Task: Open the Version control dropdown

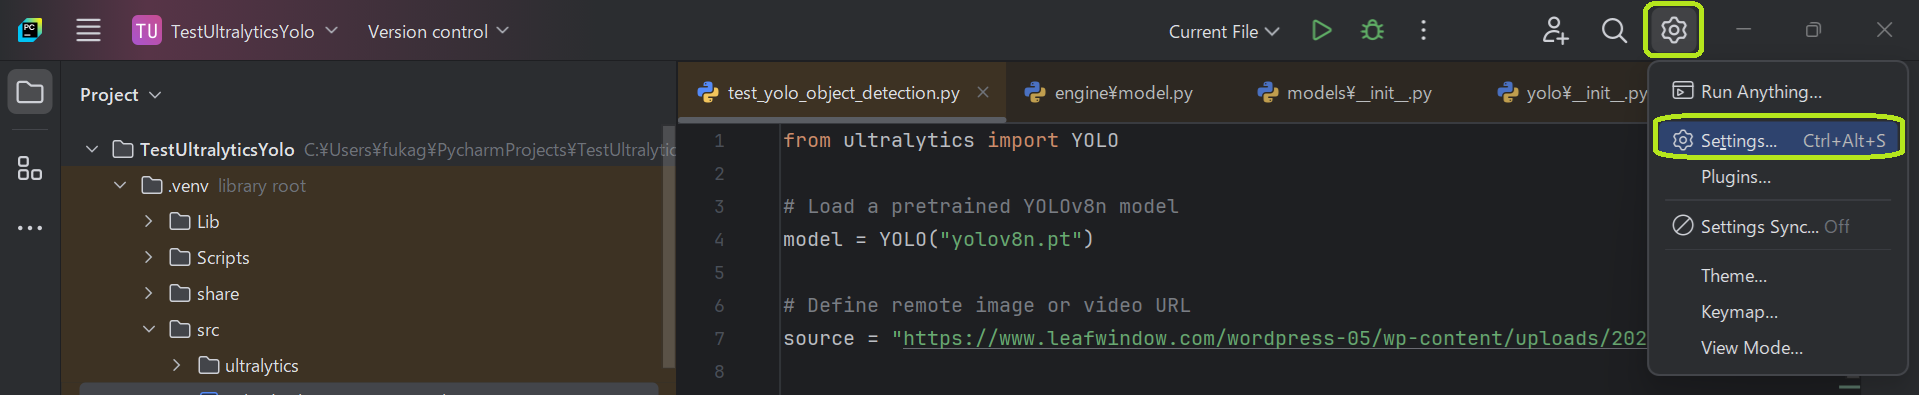Action: coord(438,31)
